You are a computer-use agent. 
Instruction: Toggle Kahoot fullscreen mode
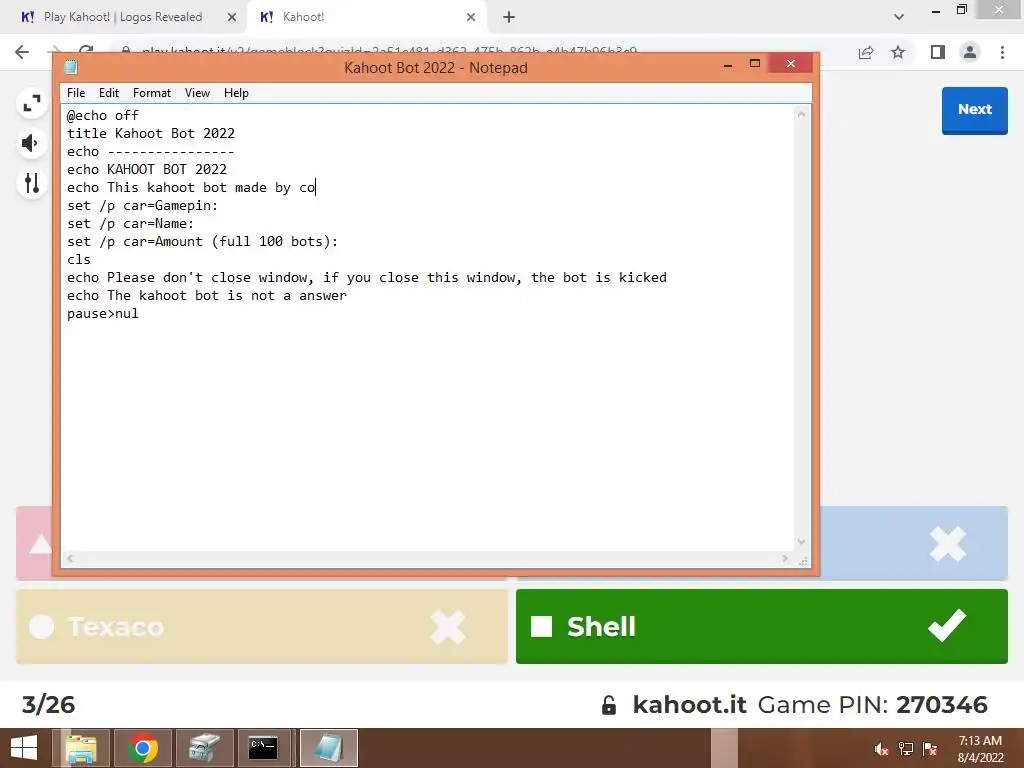[31, 103]
